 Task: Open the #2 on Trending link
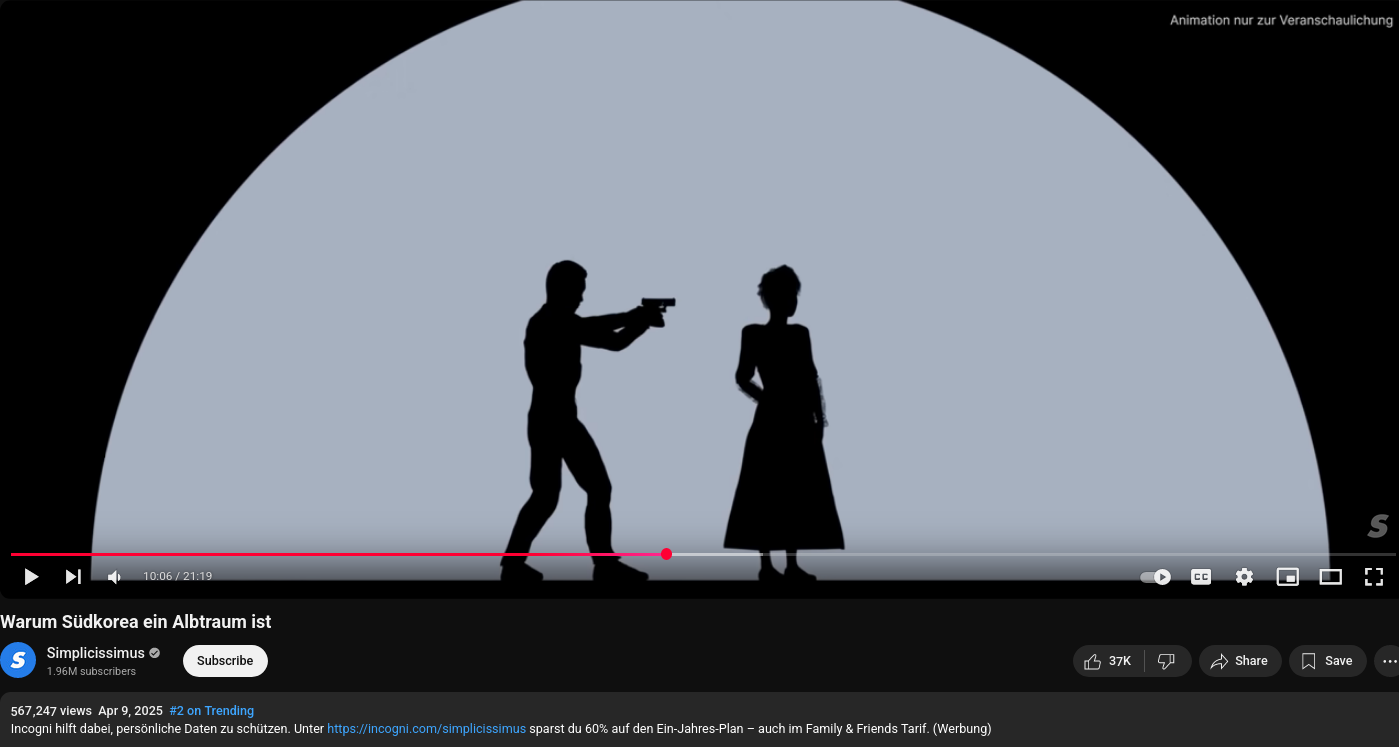212,711
